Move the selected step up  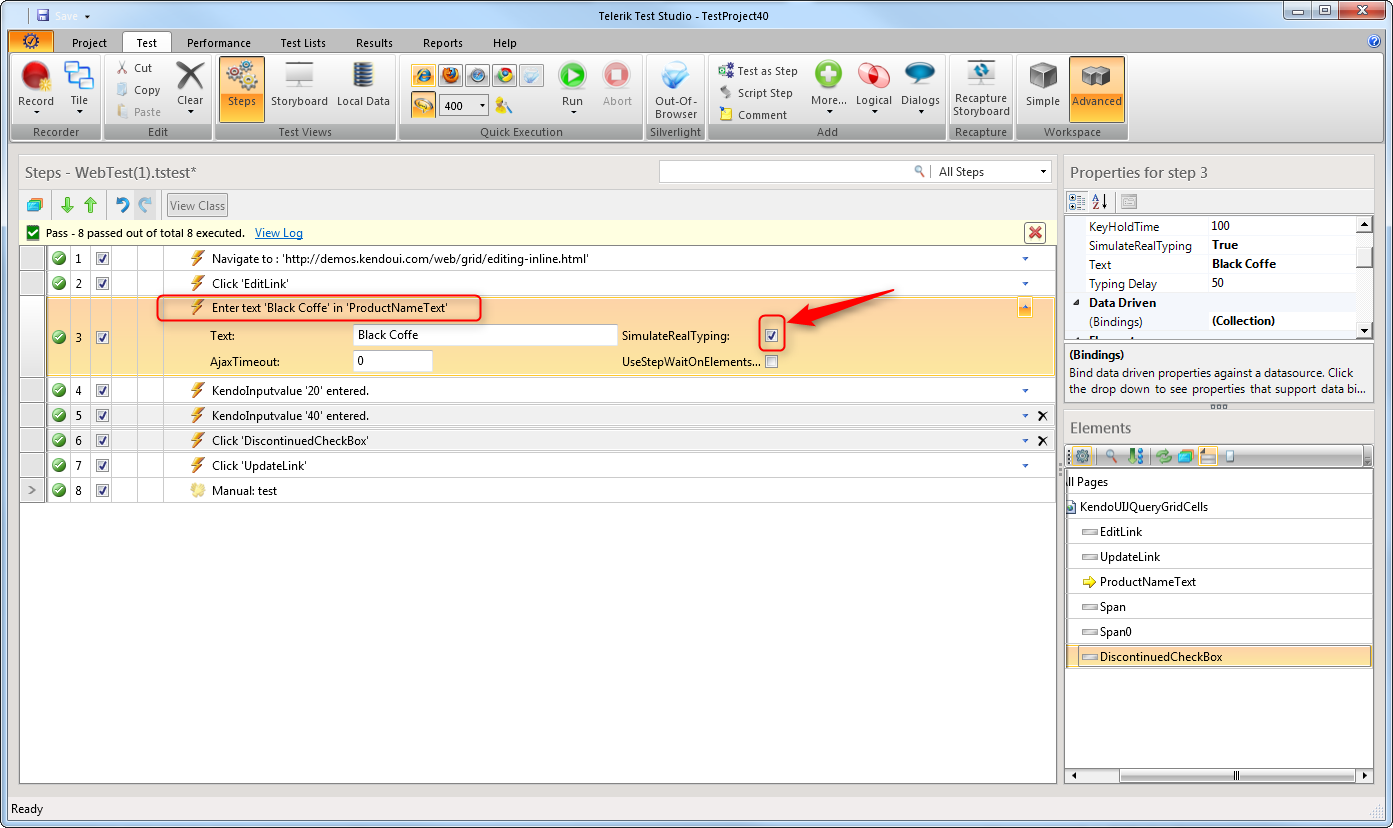point(90,205)
